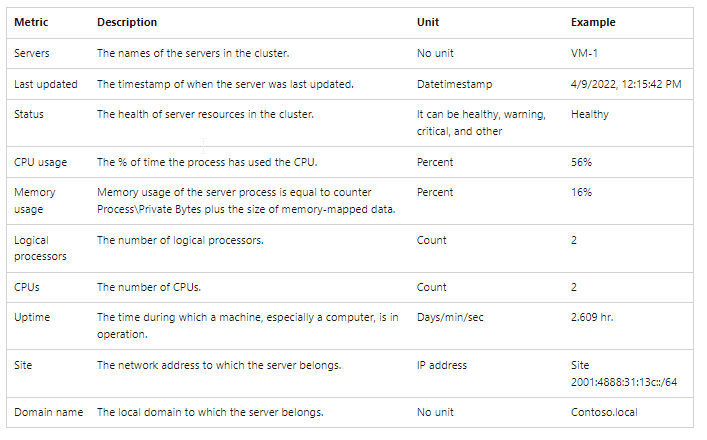Select the 4/9/2022, 12:15:42 PM timestamp
The height and width of the screenshot is (440, 707).
point(626,84)
